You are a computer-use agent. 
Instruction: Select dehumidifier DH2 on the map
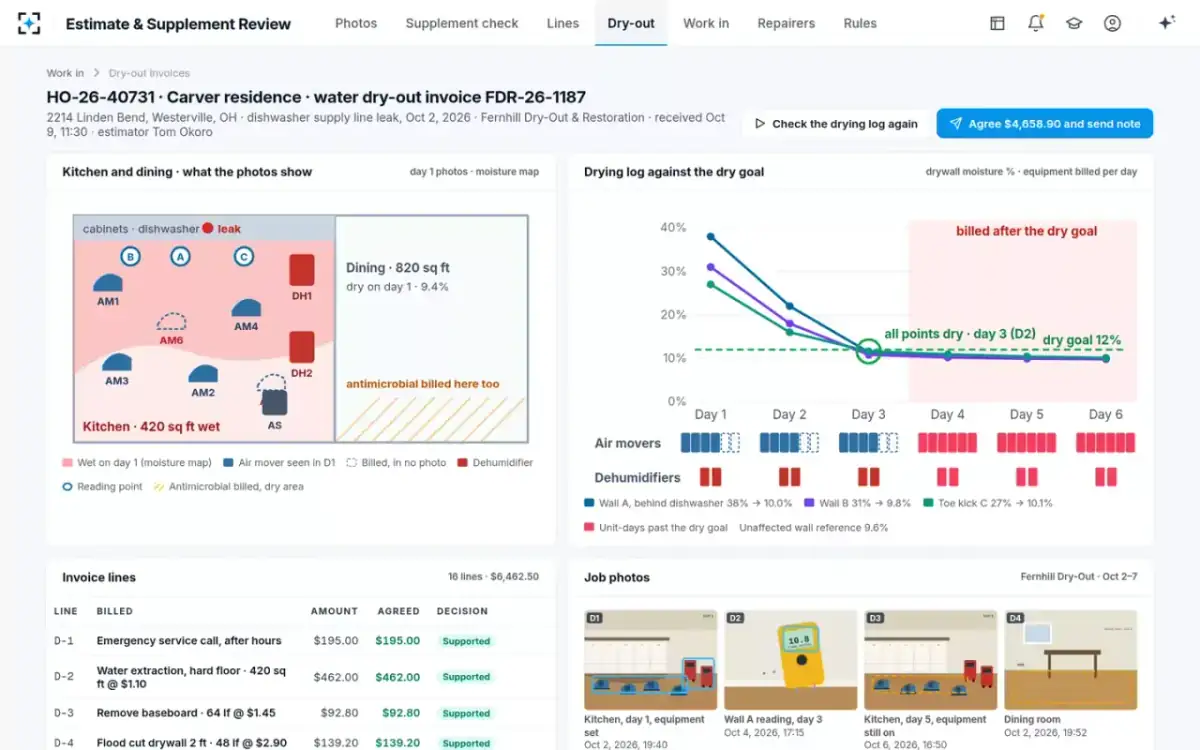(x=302, y=348)
